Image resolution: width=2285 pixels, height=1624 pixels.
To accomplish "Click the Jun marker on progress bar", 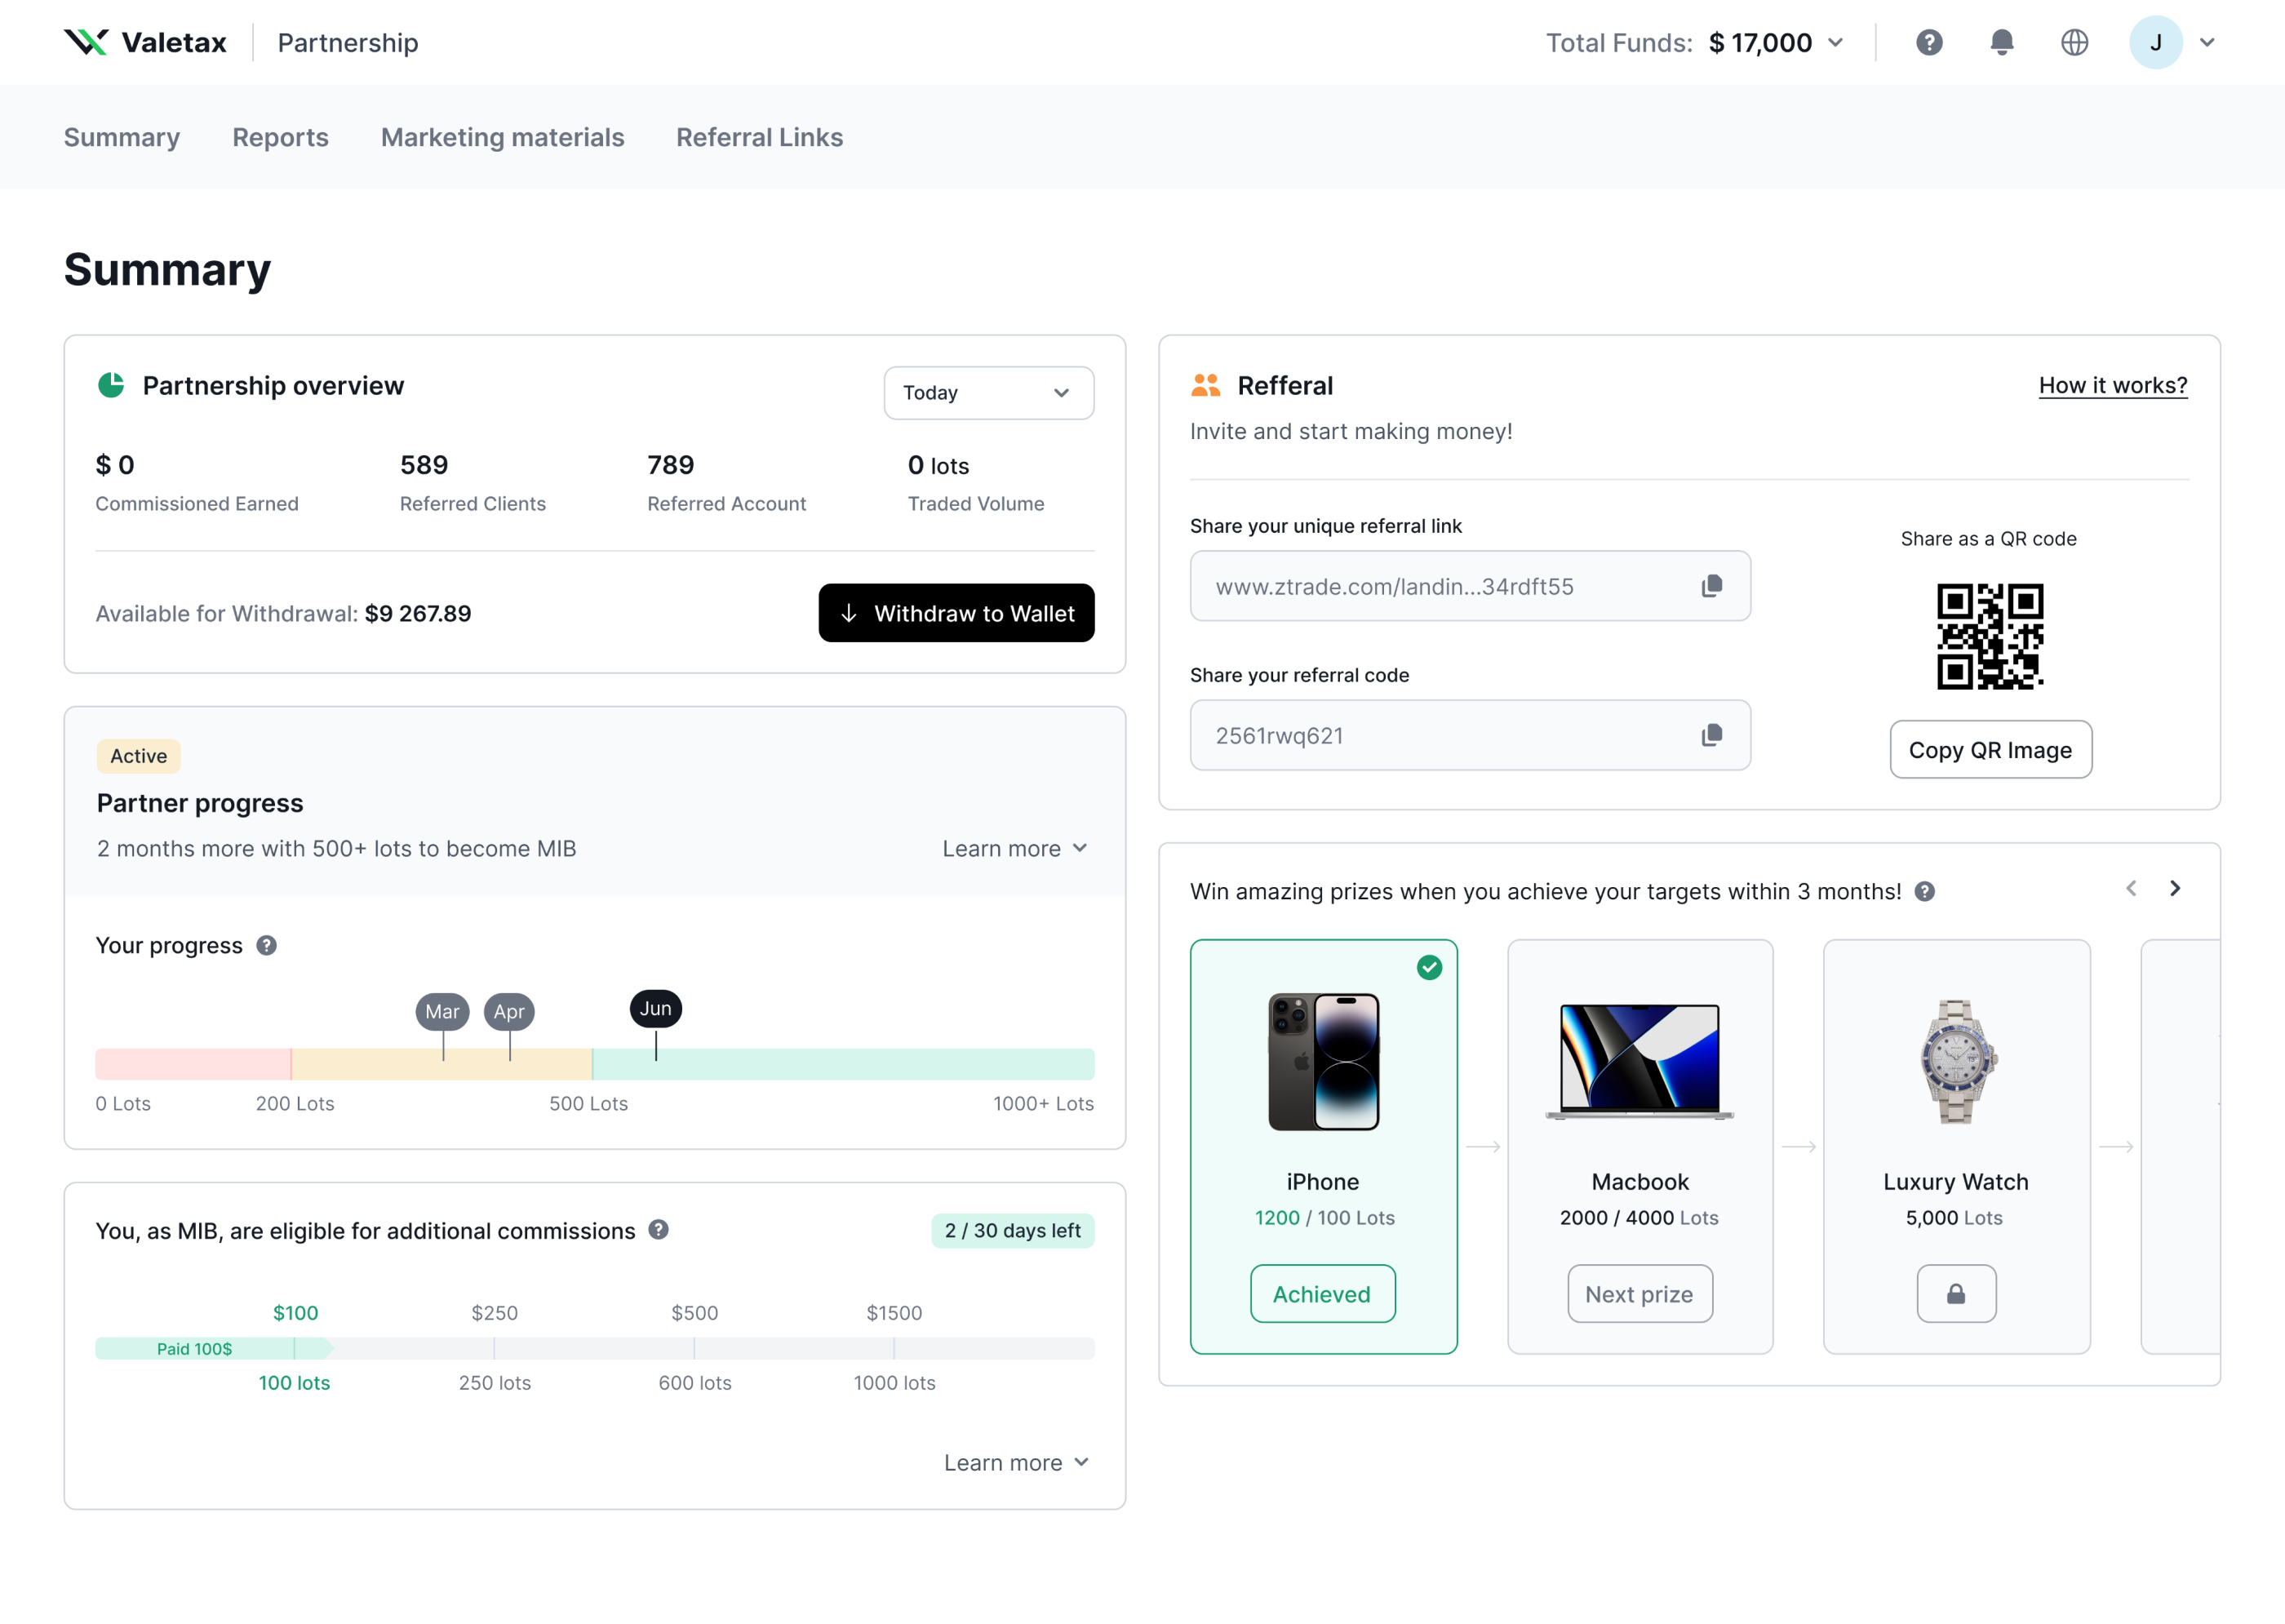I will point(655,1008).
